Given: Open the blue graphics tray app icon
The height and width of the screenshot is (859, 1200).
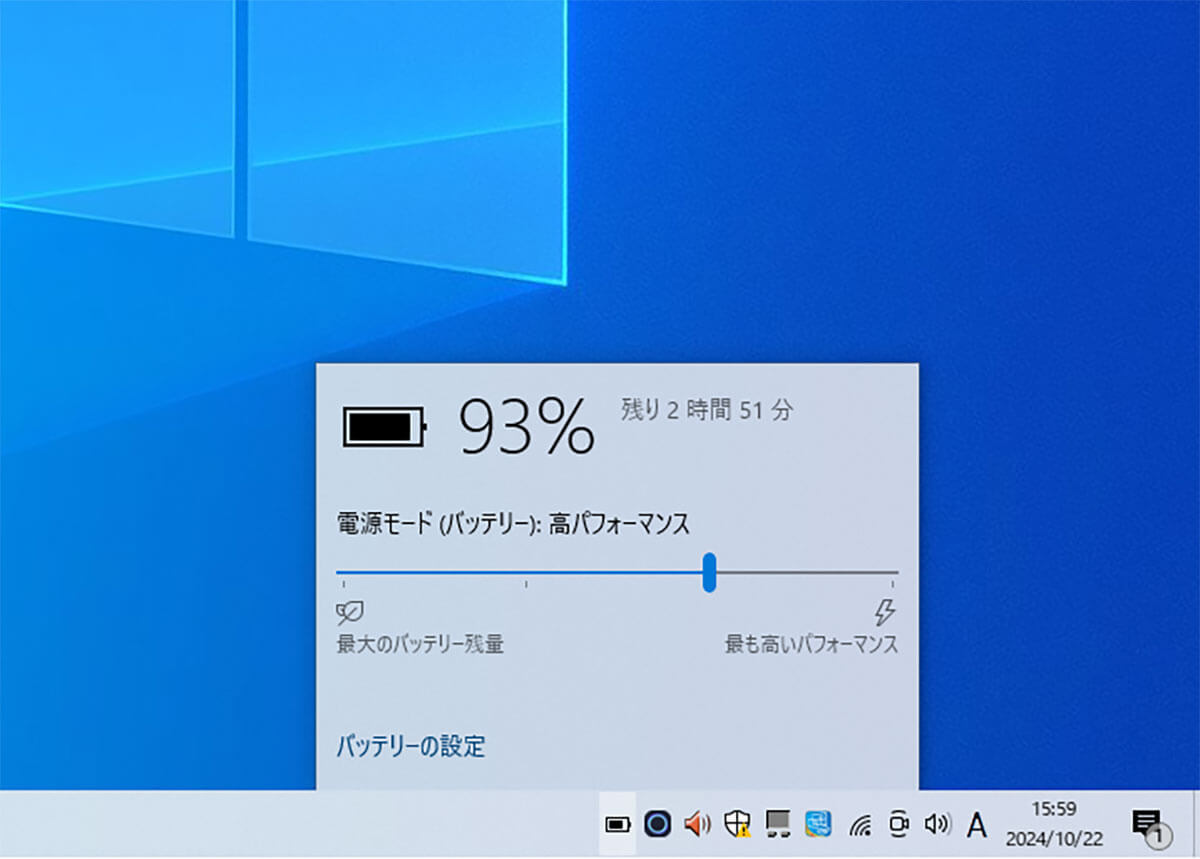Looking at the screenshot, I should coord(818,824).
